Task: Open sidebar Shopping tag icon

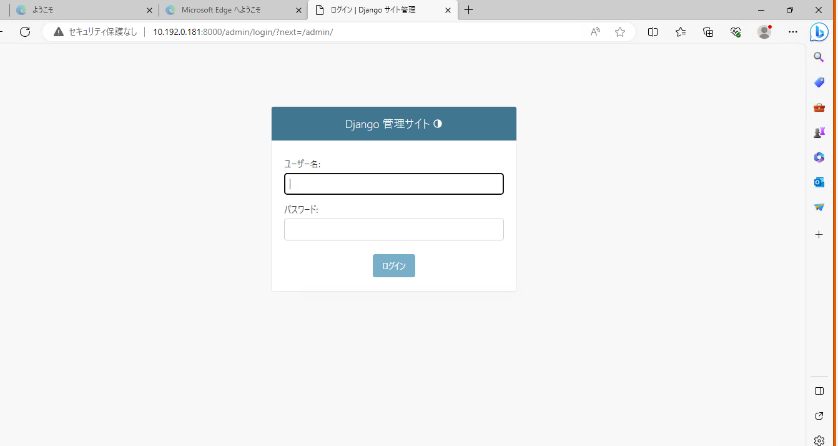Action: (819, 82)
